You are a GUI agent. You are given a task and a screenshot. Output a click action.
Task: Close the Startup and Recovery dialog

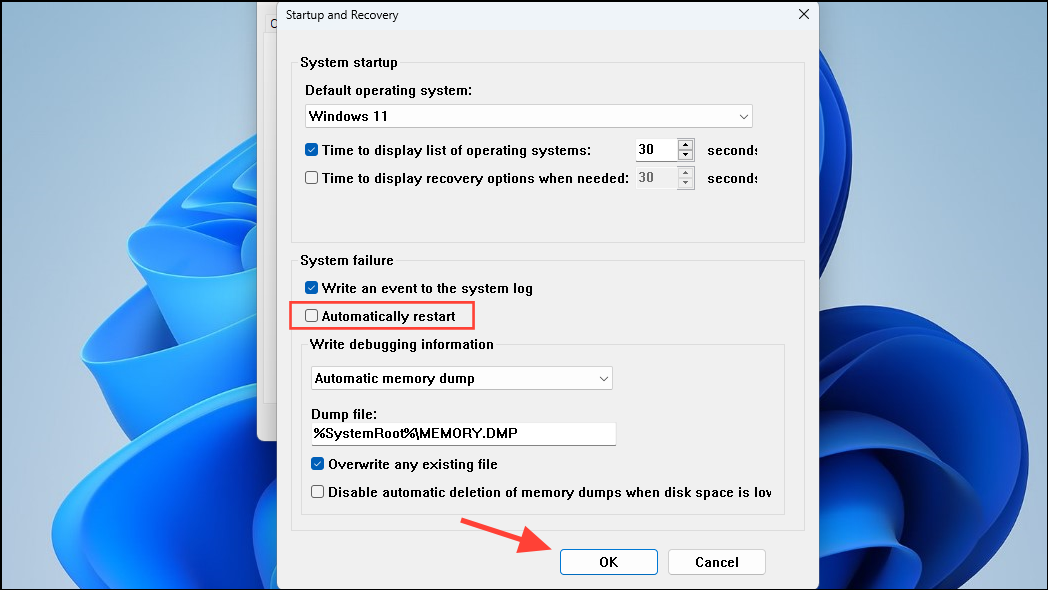tap(803, 14)
